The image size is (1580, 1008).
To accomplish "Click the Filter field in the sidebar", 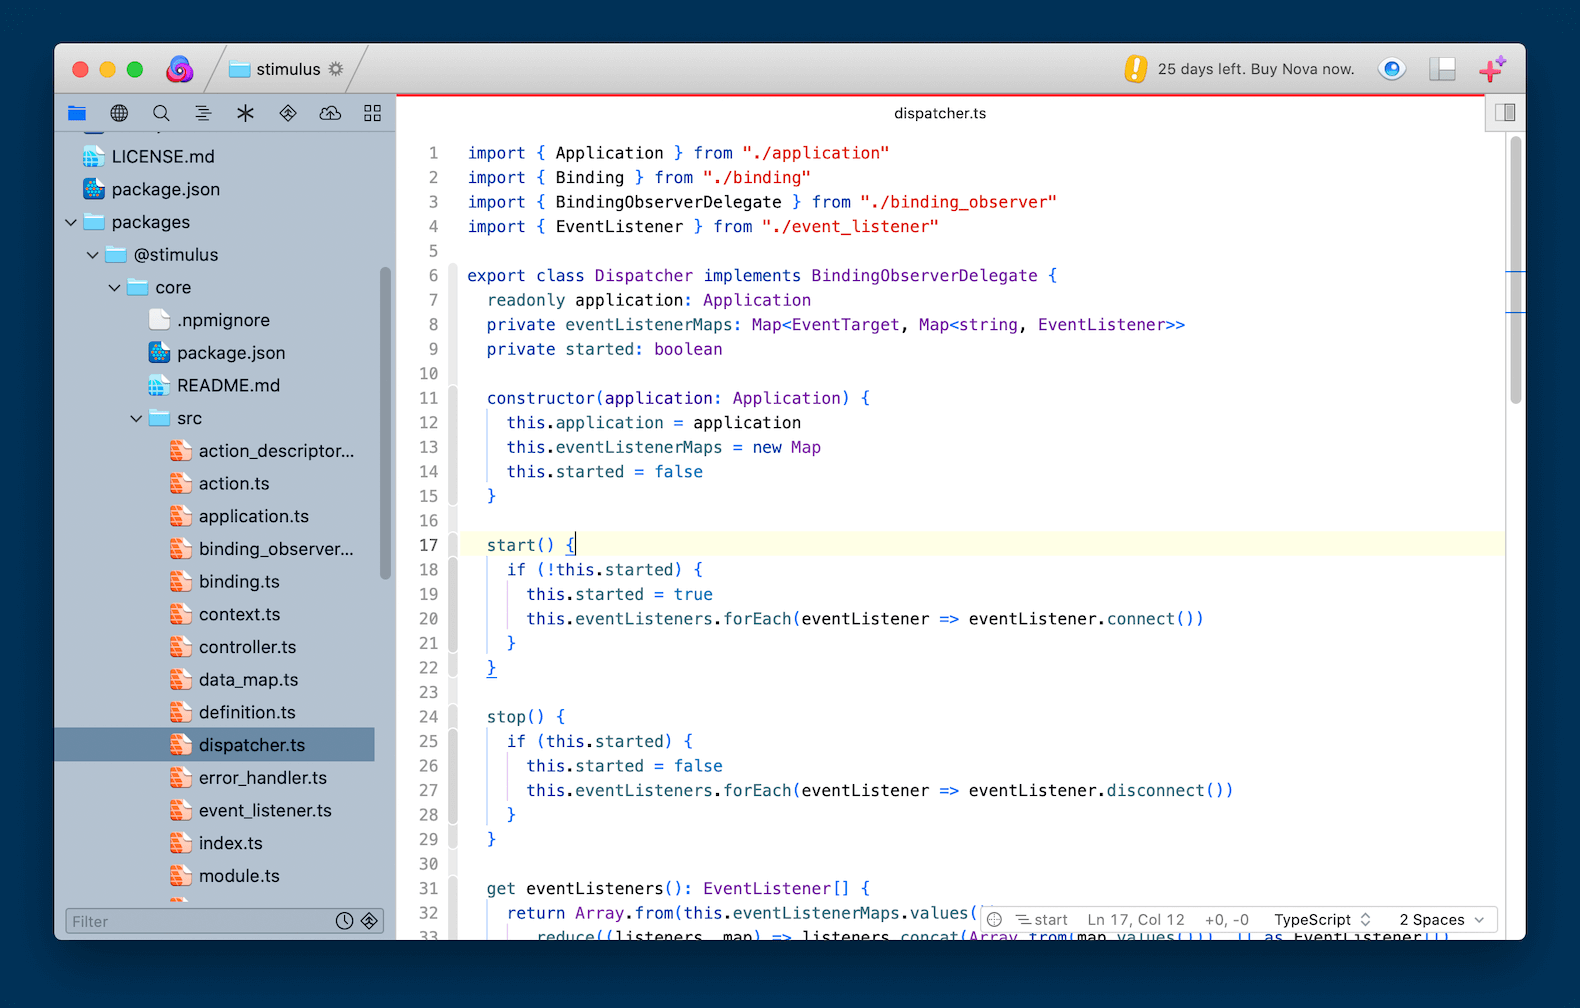I will pyautogui.click(x=200, y=921).
